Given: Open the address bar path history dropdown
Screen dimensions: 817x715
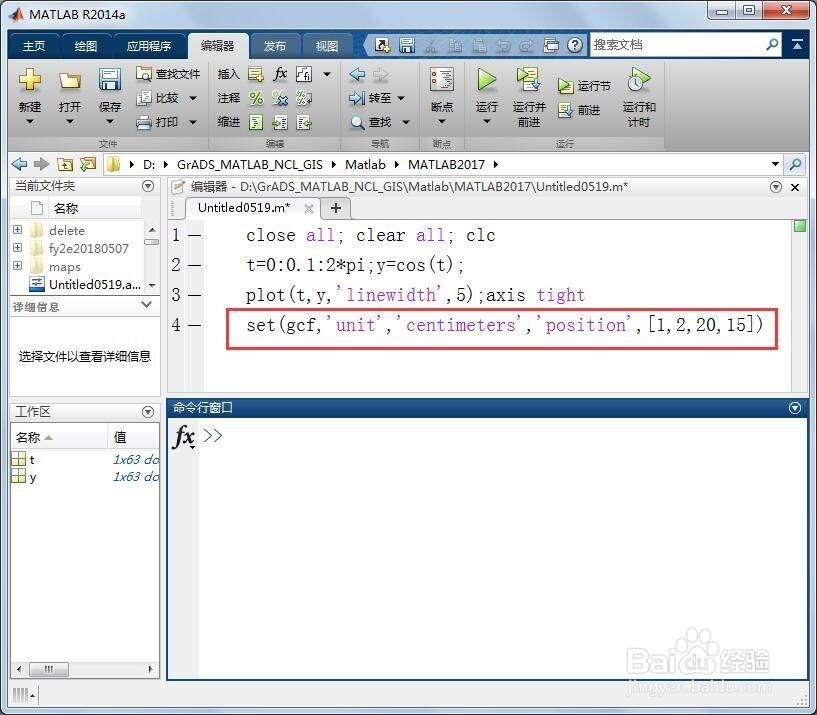Looking at the screenshot, I should (775, 164).
